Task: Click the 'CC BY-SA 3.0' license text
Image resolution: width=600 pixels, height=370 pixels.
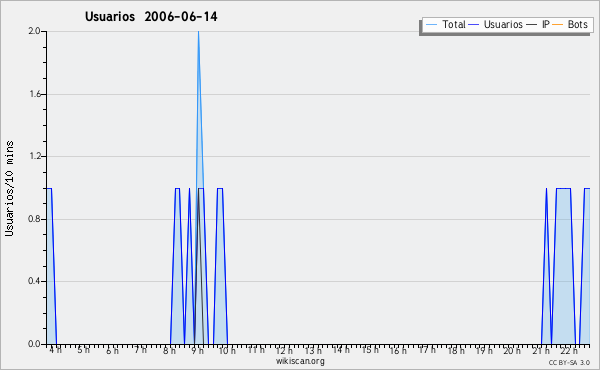Action: (x=569, y=362)
